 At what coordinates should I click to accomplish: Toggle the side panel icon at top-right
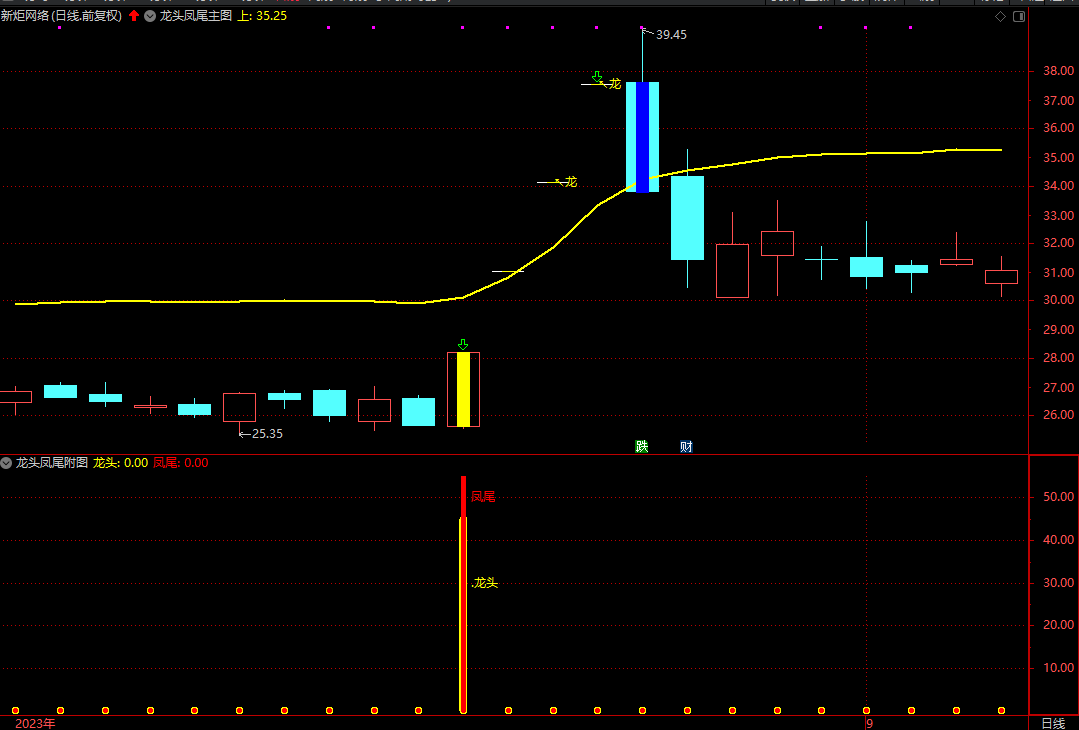(x=1018, y=16)
